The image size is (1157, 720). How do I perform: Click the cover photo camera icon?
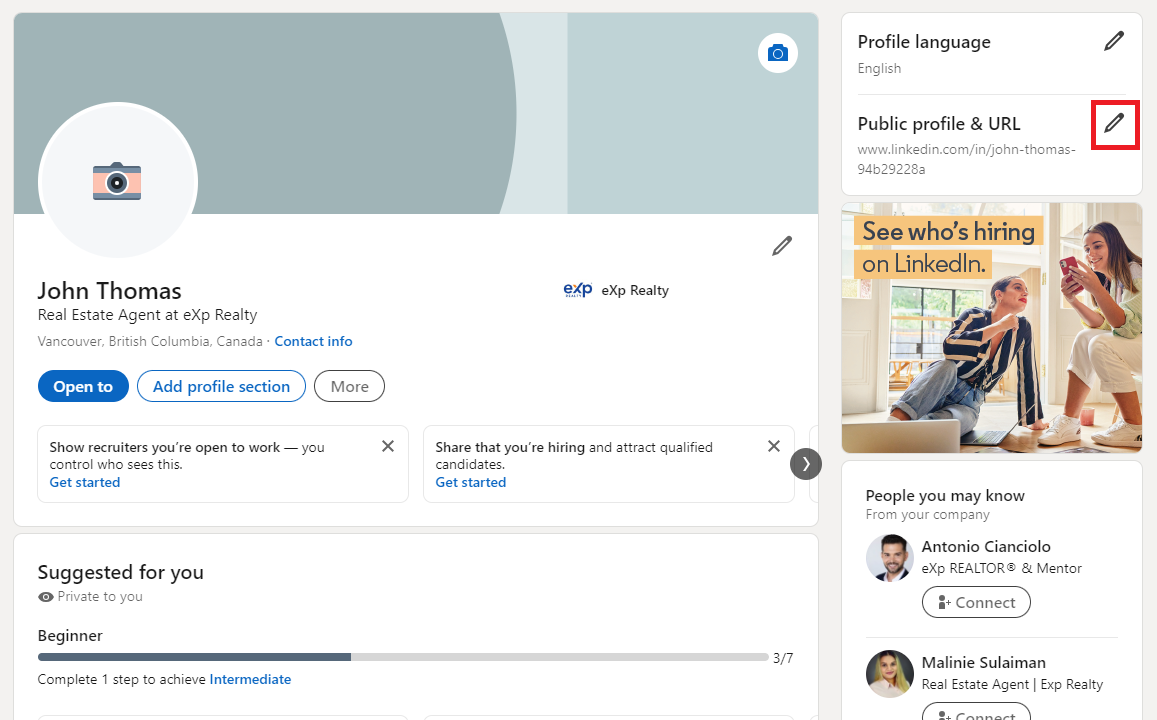click(x=778, y=53)
